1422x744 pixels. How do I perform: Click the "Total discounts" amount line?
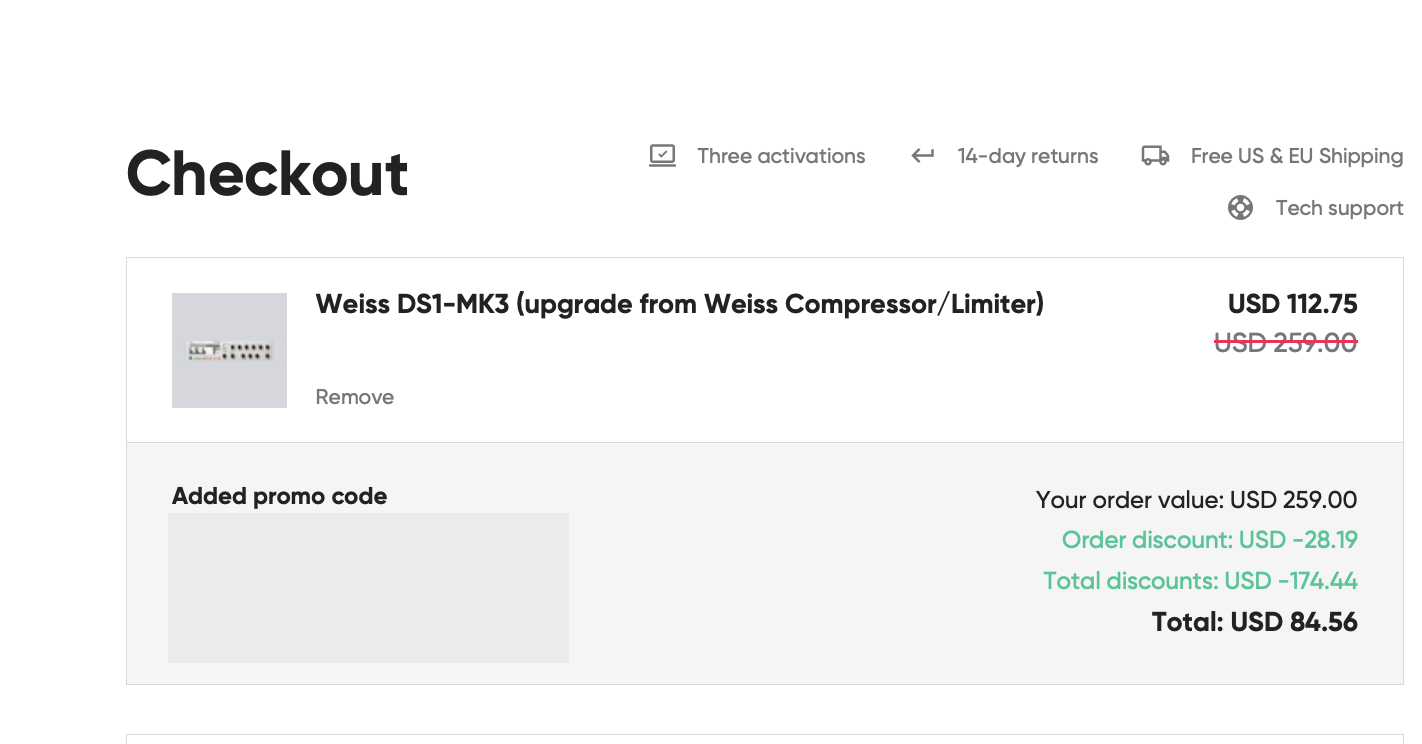click(x=1200, y=581)
